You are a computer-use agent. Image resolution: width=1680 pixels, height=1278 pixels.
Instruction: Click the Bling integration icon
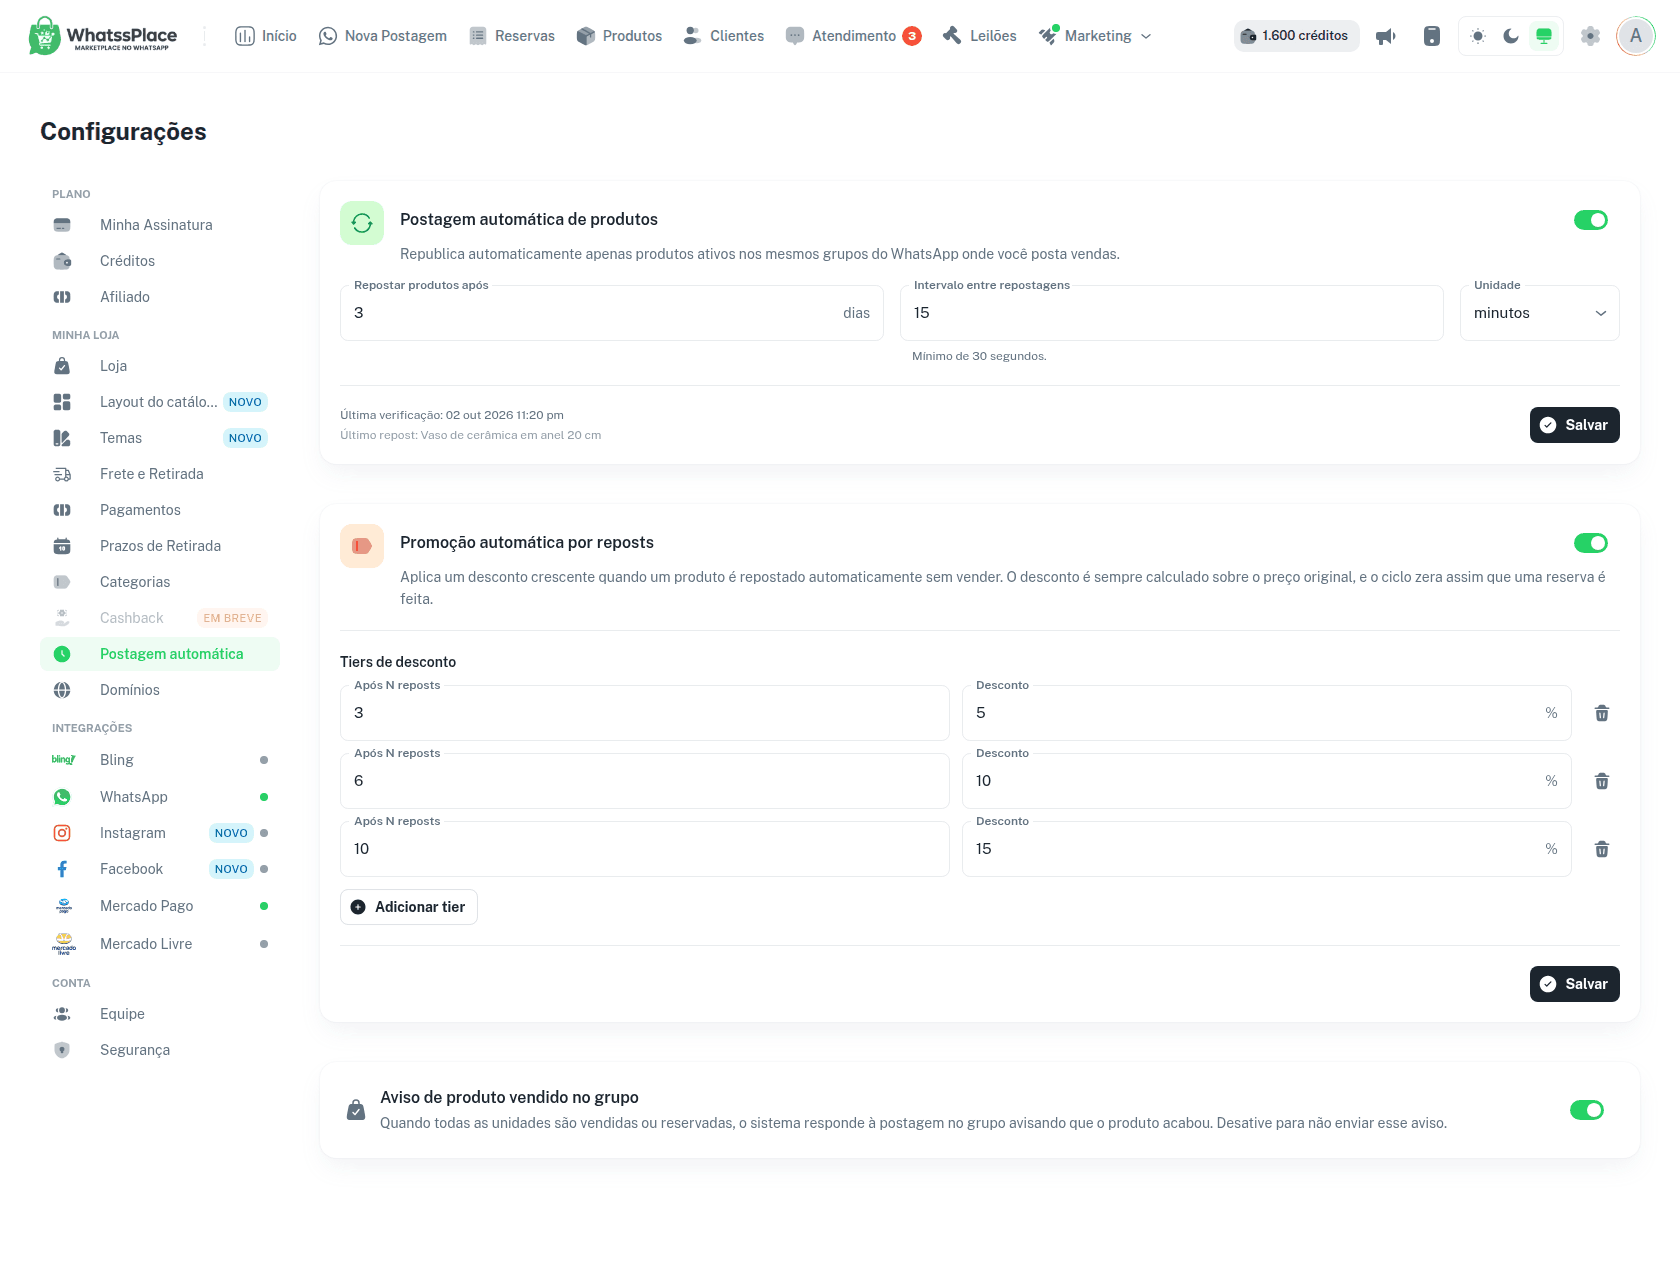63,760
